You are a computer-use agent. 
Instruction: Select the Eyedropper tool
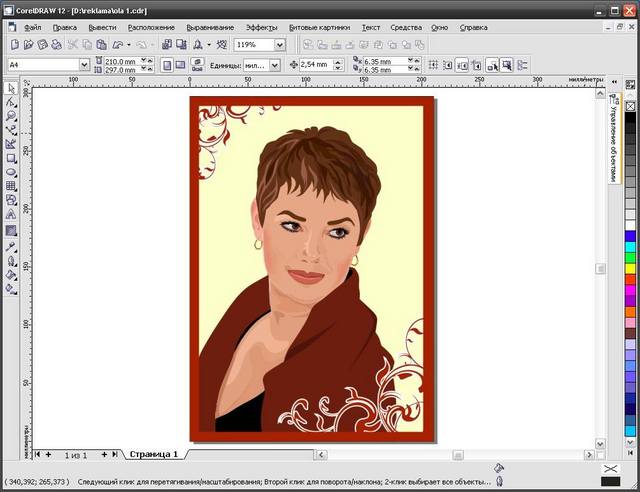pyautogui.click(x=11, y=247)
